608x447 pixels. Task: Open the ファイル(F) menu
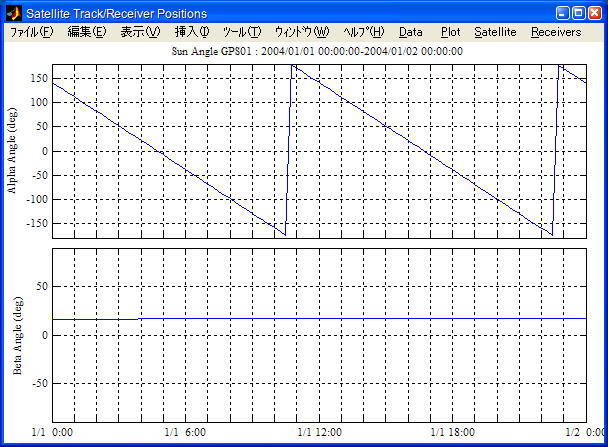pos(32,32)
